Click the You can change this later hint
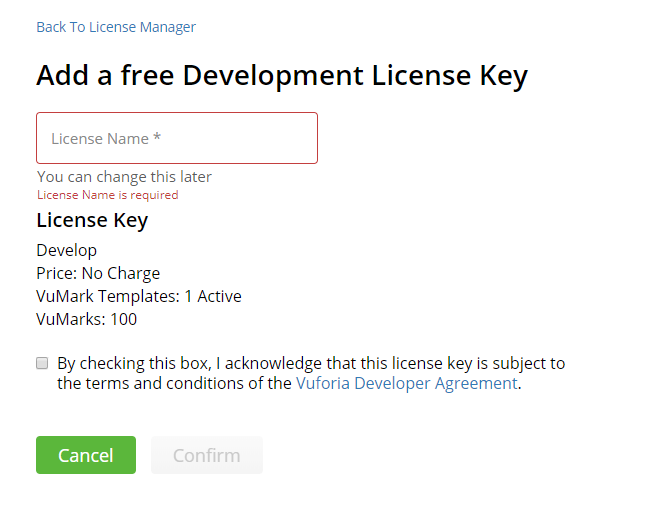 click(x=124, y=177)
